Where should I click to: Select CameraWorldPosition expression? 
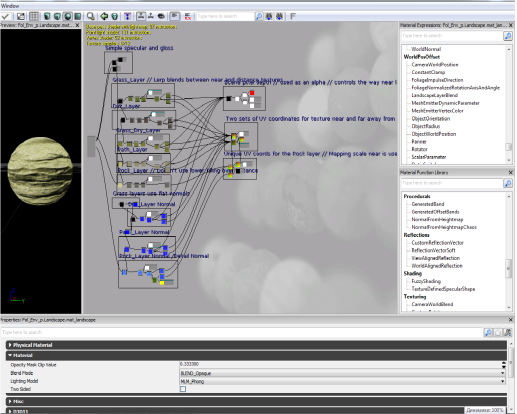point(435,65)
